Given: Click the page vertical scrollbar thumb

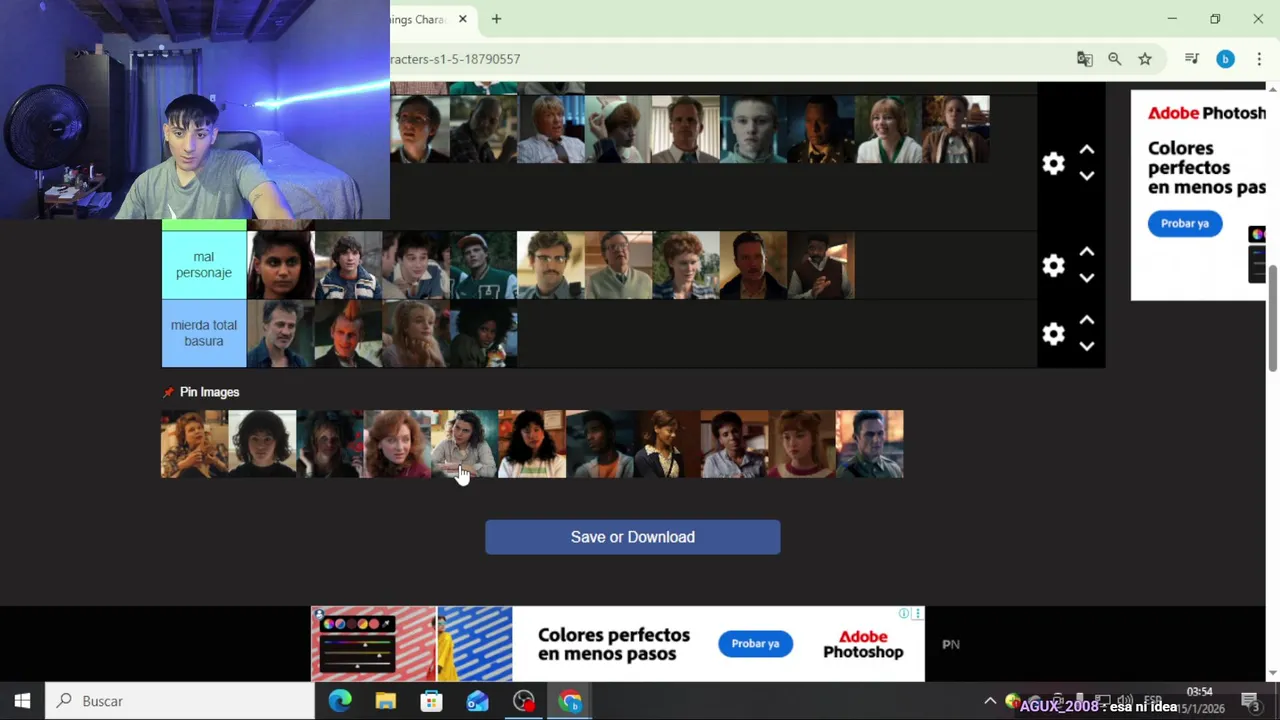Looking at the screenshot, I should [1273, 319].
